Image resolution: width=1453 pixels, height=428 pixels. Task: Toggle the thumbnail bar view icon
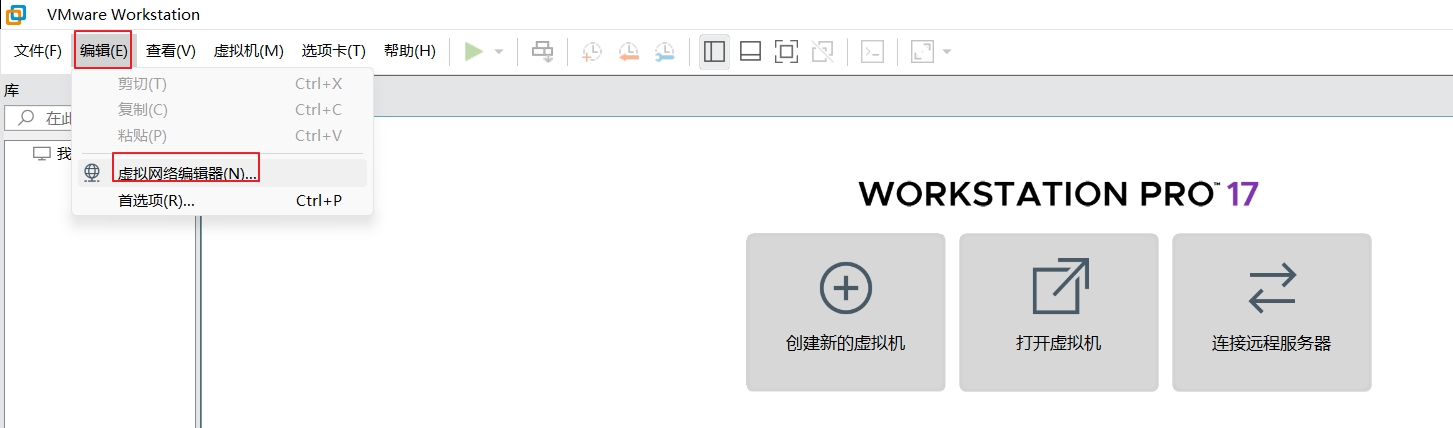(x=750, y=51)
